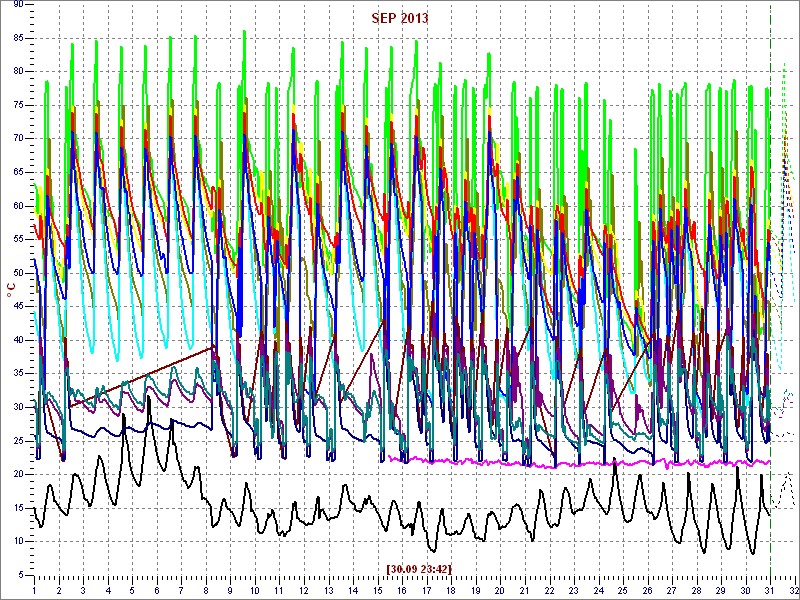Click day 16 on the date axis
The height and width of the screenshot is (600, 800).
click(x=402, y=590)
